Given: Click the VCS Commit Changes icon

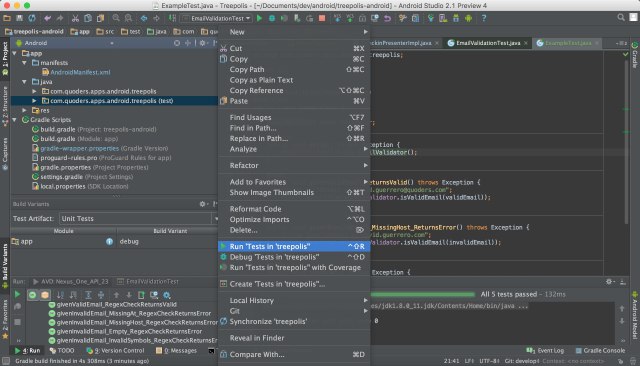Looking at the screenshot, I should [350, 18].
